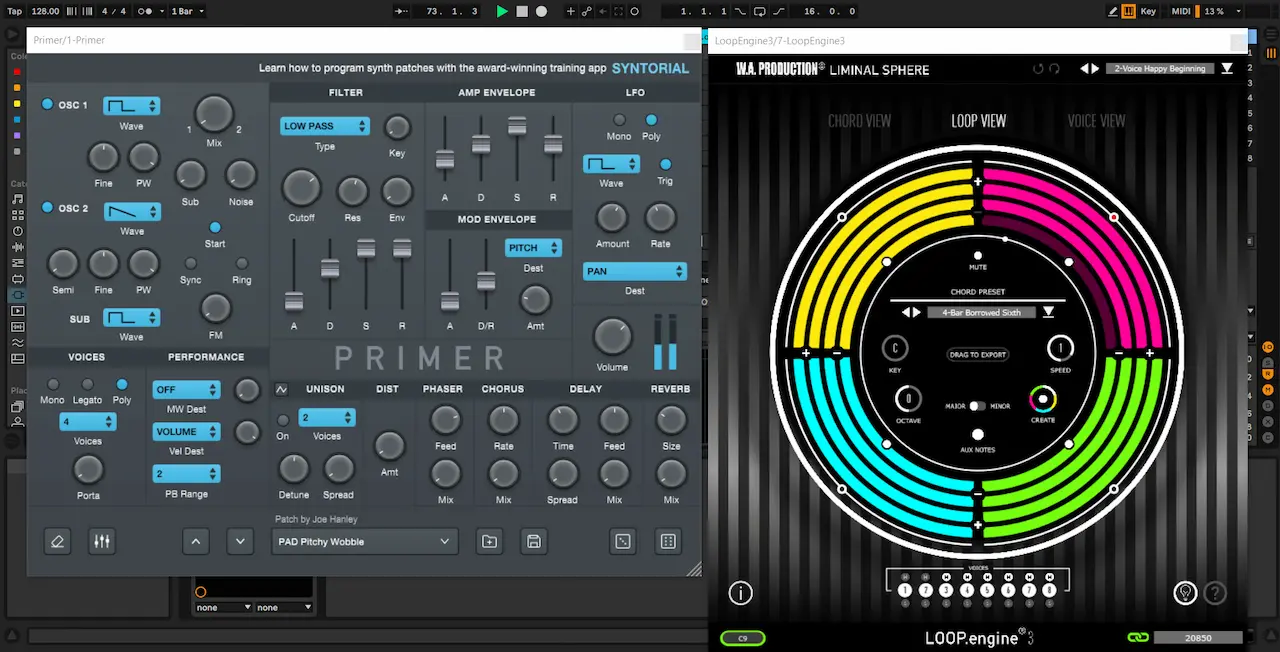Click the eraser icon in Primer

[57, 541]
